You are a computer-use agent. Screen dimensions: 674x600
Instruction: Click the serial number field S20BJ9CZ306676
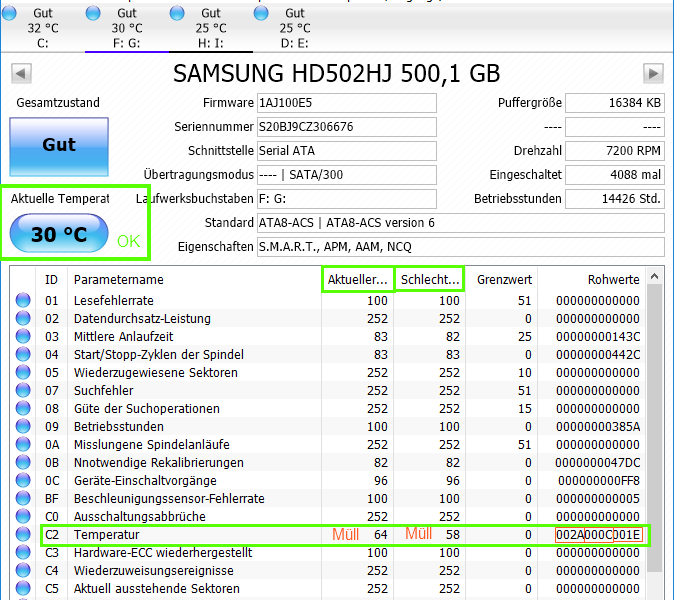pos(346,127)
